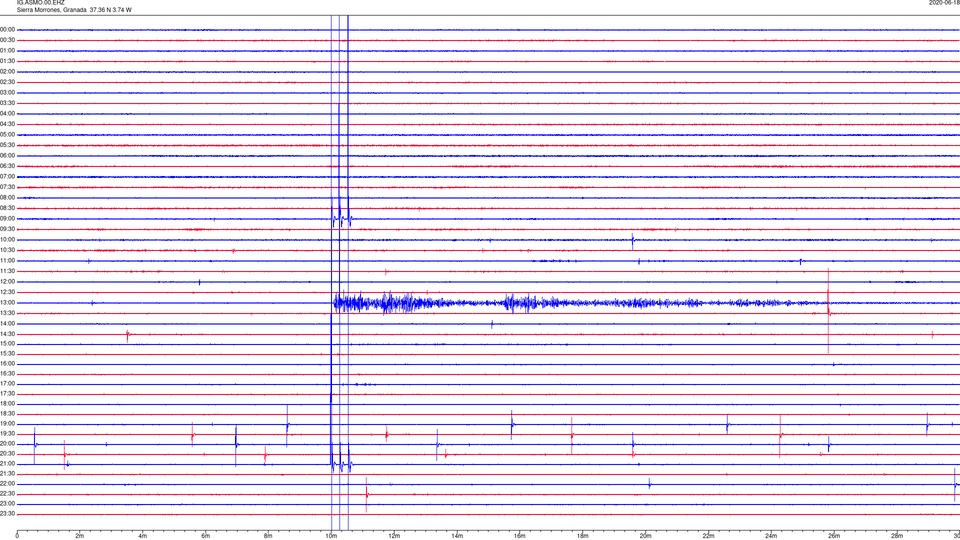This screenshot has width=960, height=540.
Task: Click the 18m axis tick label
Action: [x=583, y=536]
